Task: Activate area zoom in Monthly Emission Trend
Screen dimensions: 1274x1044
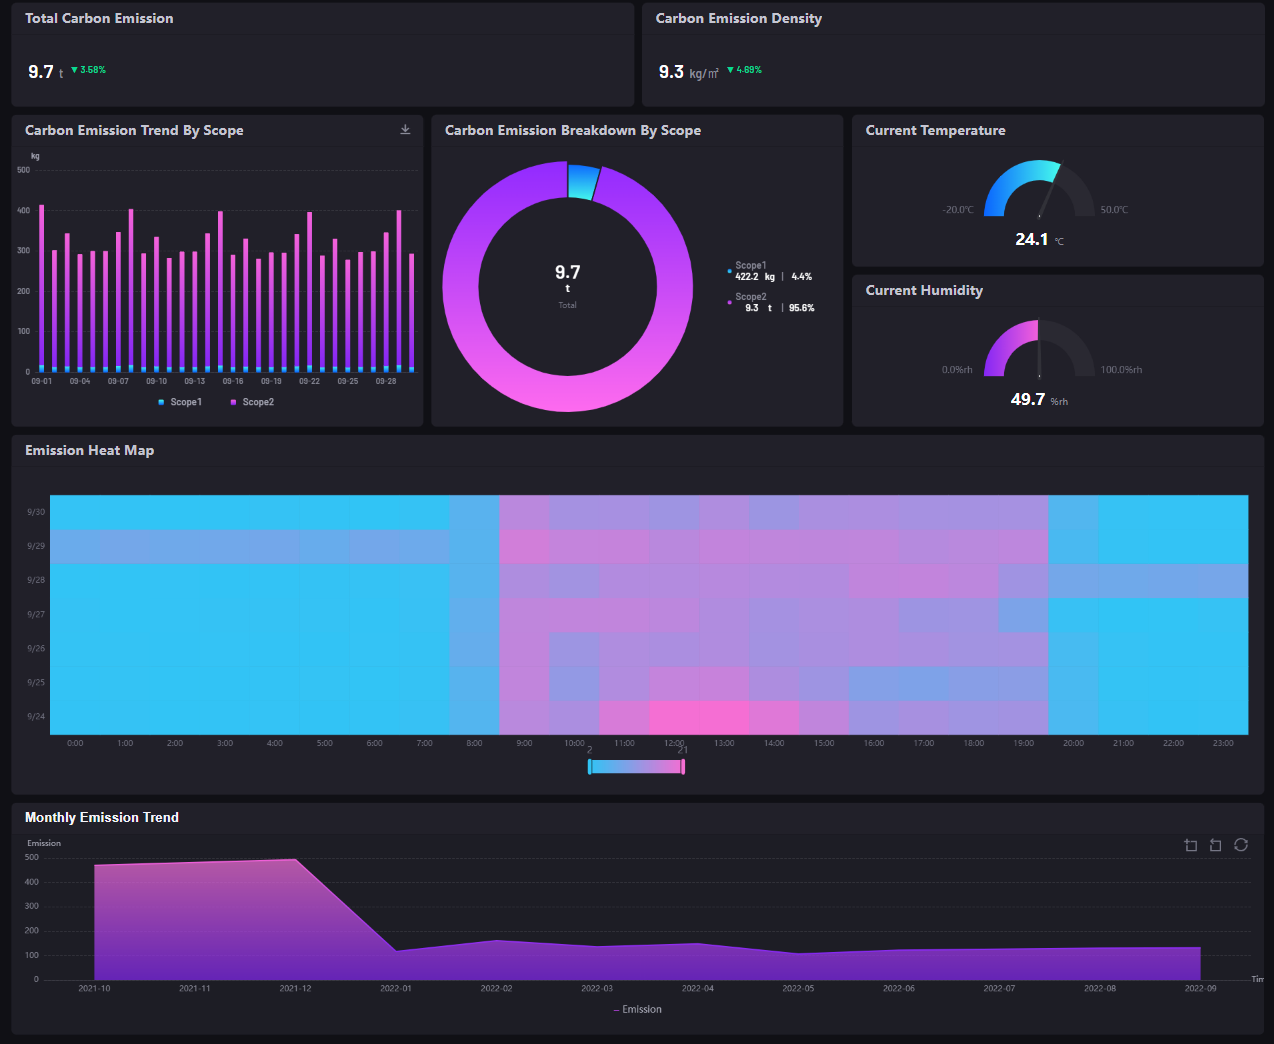Action: tap(1190, 845)
